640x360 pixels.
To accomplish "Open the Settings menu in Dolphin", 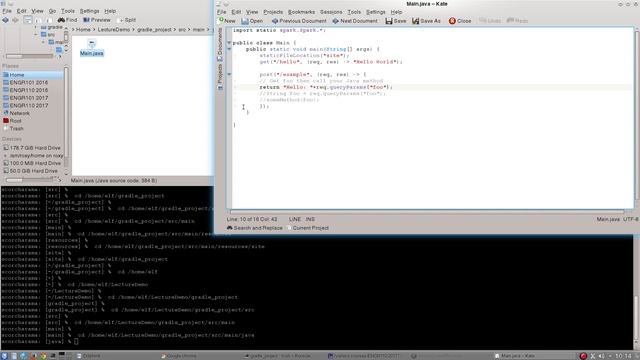I will (x=89, y=11).
